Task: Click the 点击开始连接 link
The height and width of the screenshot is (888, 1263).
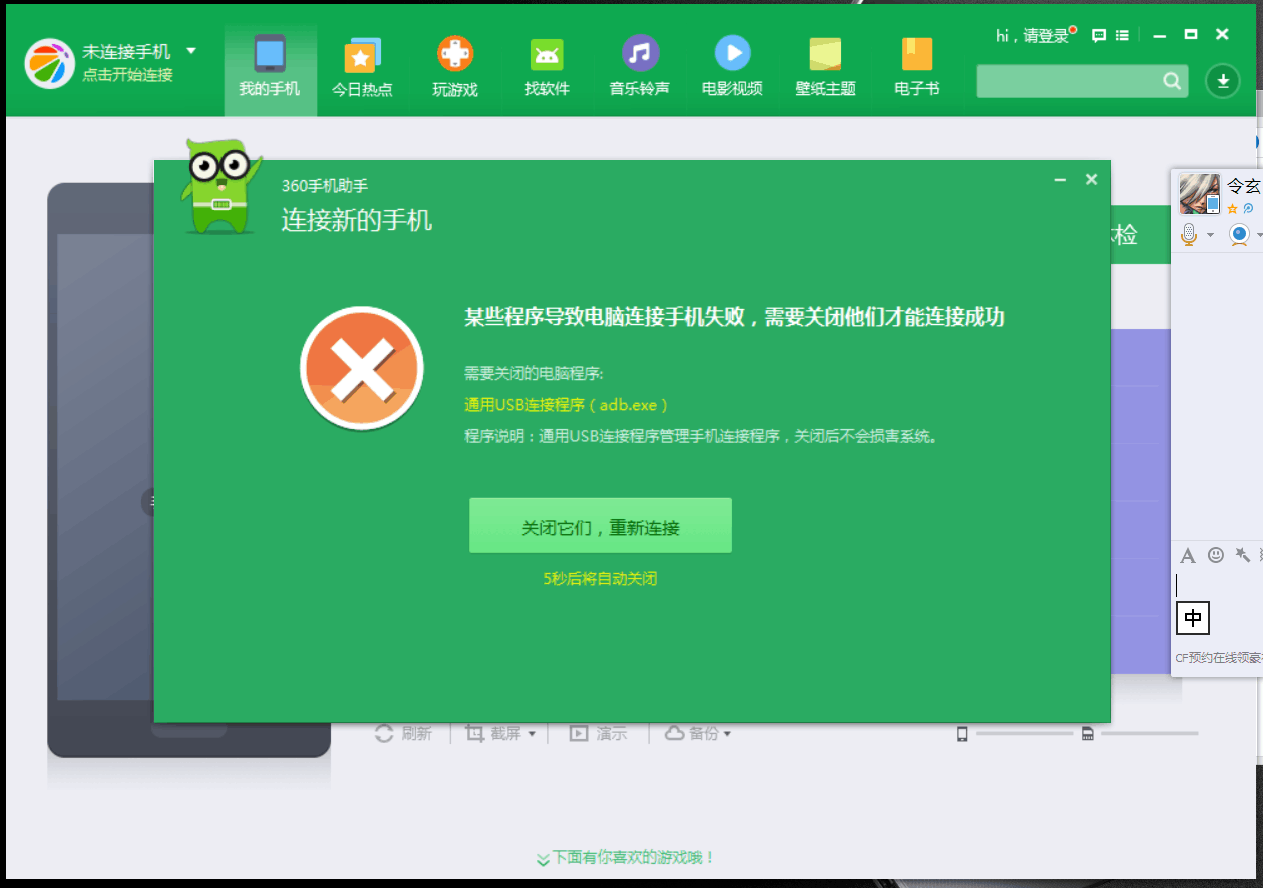Action: pyautogui.click(x=127, y=75)
